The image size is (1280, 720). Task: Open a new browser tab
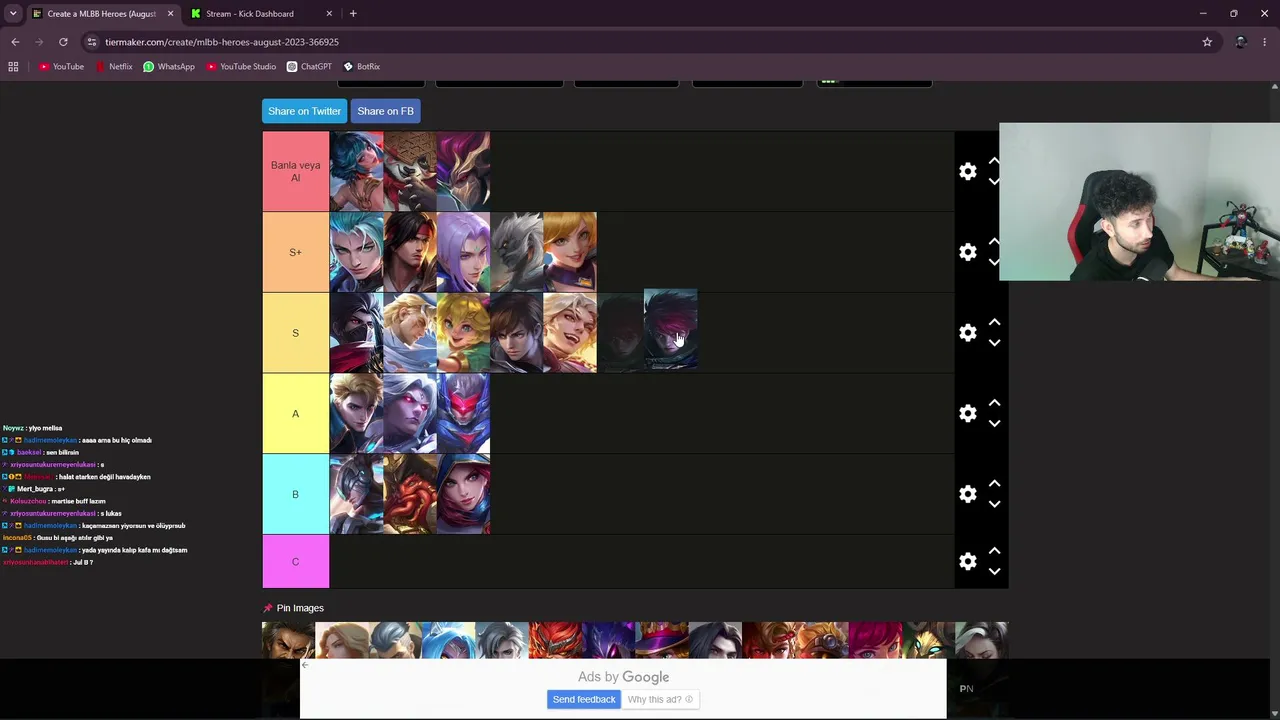click(x=353, y=14)
